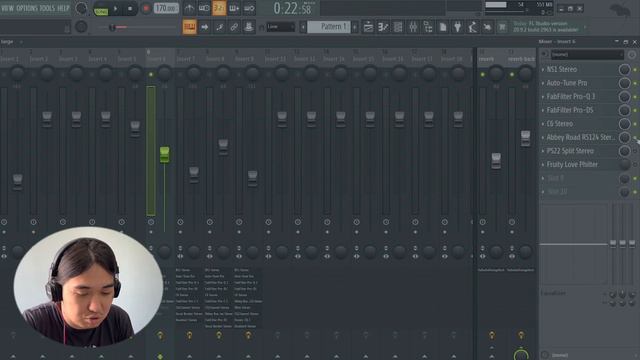Mute the selected Insert 6 track LED
This screenshot has height=360, width=640.
(x=151, y=75)
